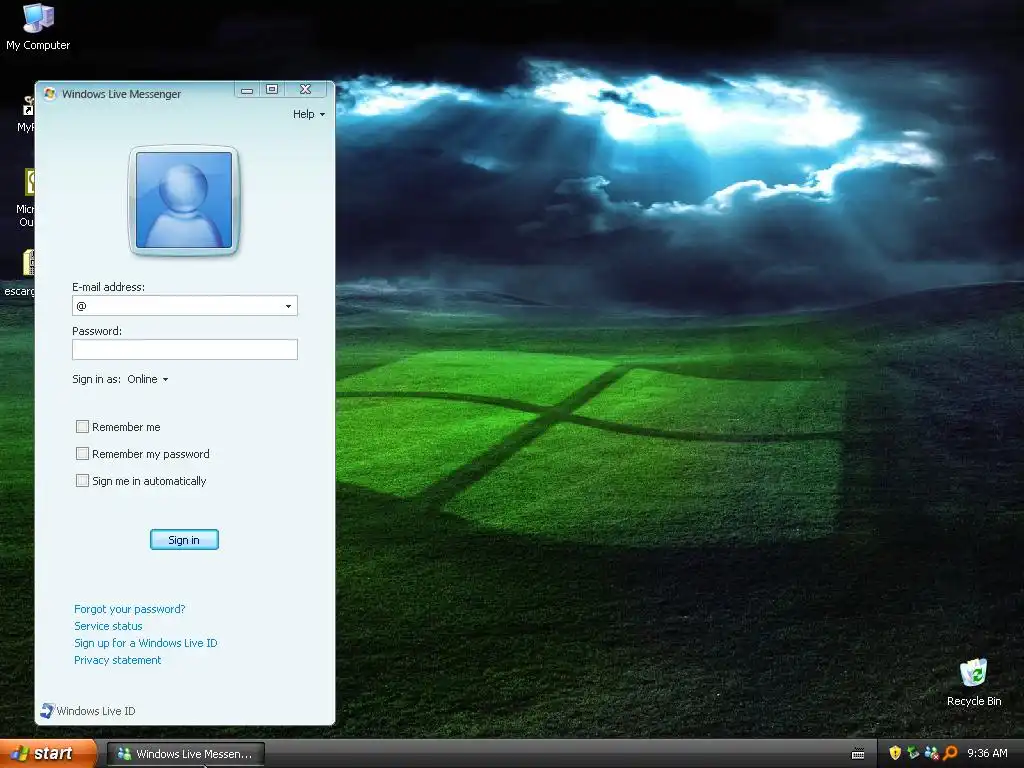Click into the Password field
The image size is (1024, 768).
185,349
